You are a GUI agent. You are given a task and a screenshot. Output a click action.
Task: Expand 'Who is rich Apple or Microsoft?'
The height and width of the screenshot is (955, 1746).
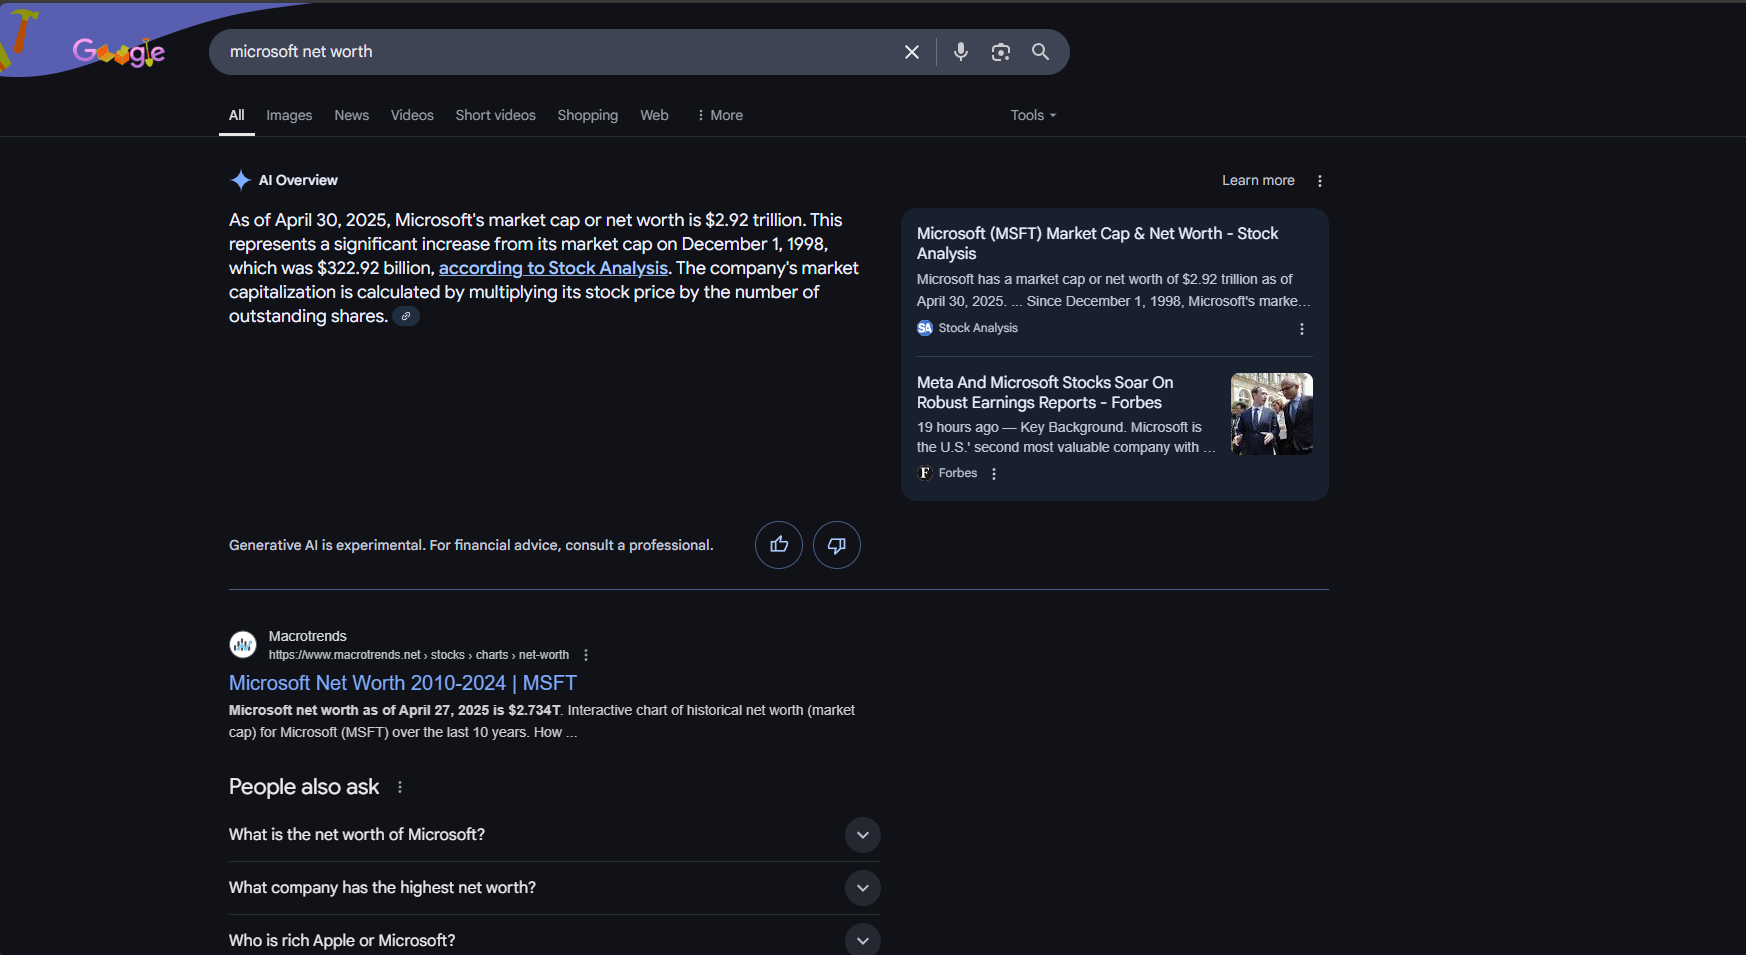555,939
